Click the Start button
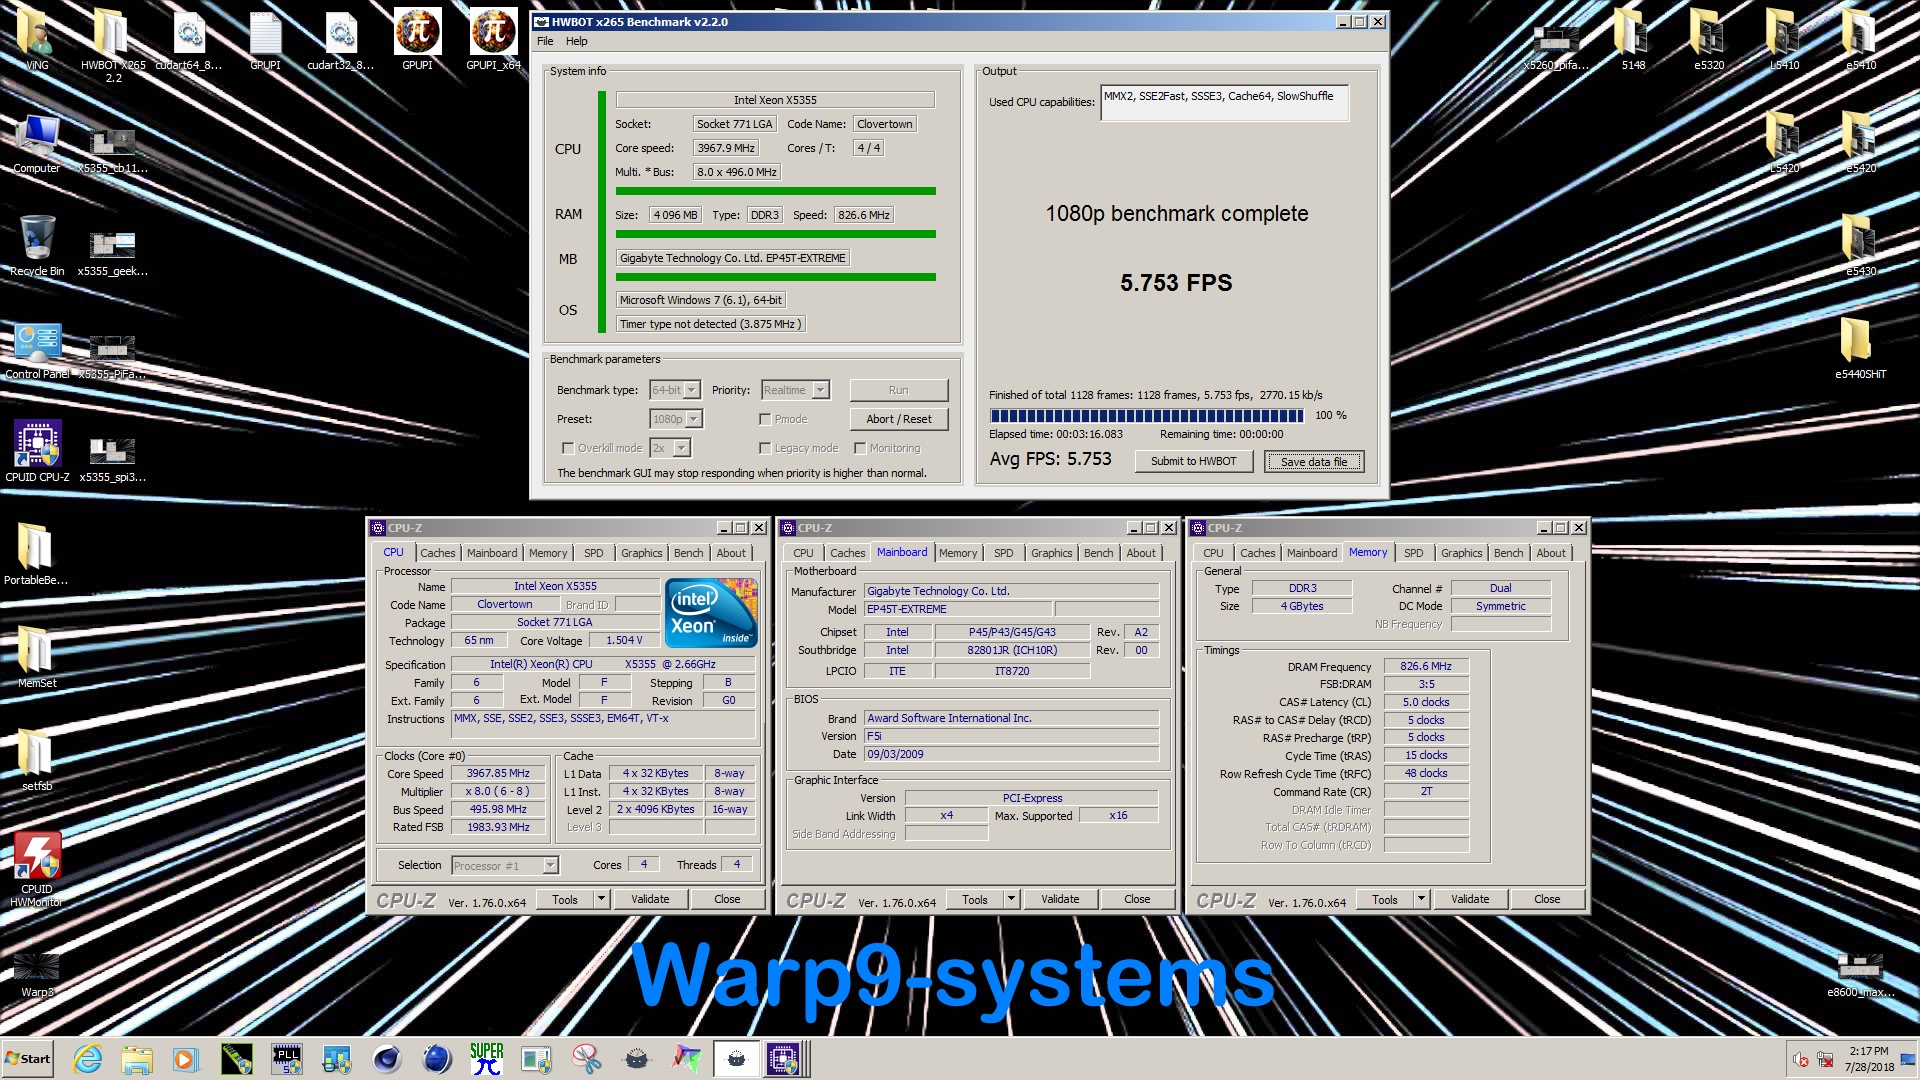The image size is (1920, 1080). pyautogui.click(x=27, y=1059)
